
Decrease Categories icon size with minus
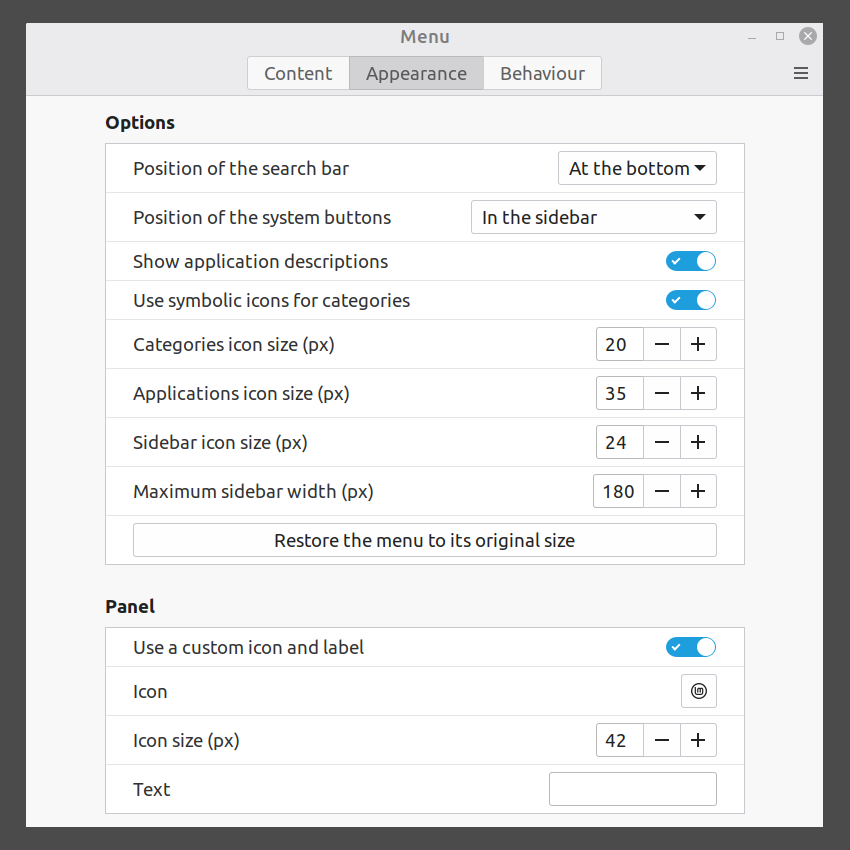(x=661, y=344)
